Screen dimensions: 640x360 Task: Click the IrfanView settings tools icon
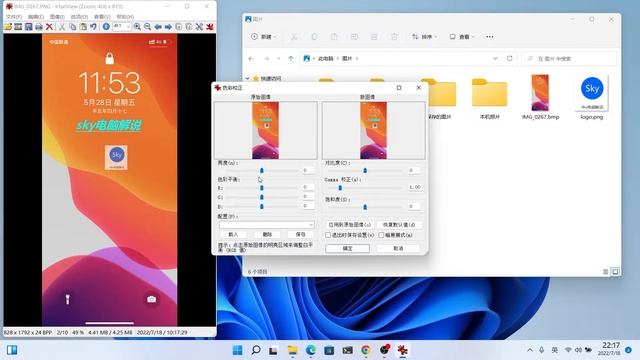pyautogui.click(x=199, y=27)
